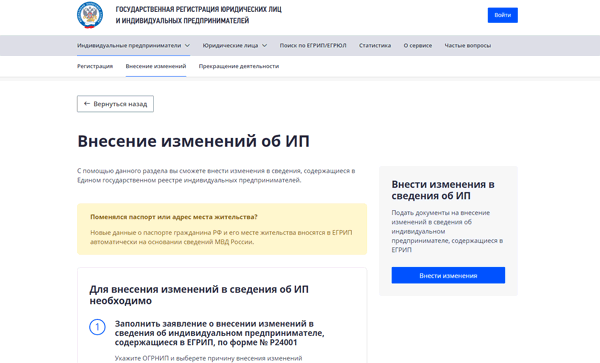Click paragraph С помощью данного раздела
This screenshot has height=363, width=600.
point(216,176)
